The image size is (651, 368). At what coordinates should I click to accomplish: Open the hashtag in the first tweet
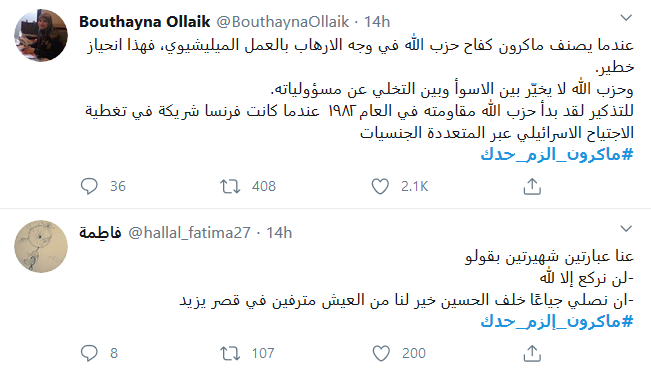[557, 155]
